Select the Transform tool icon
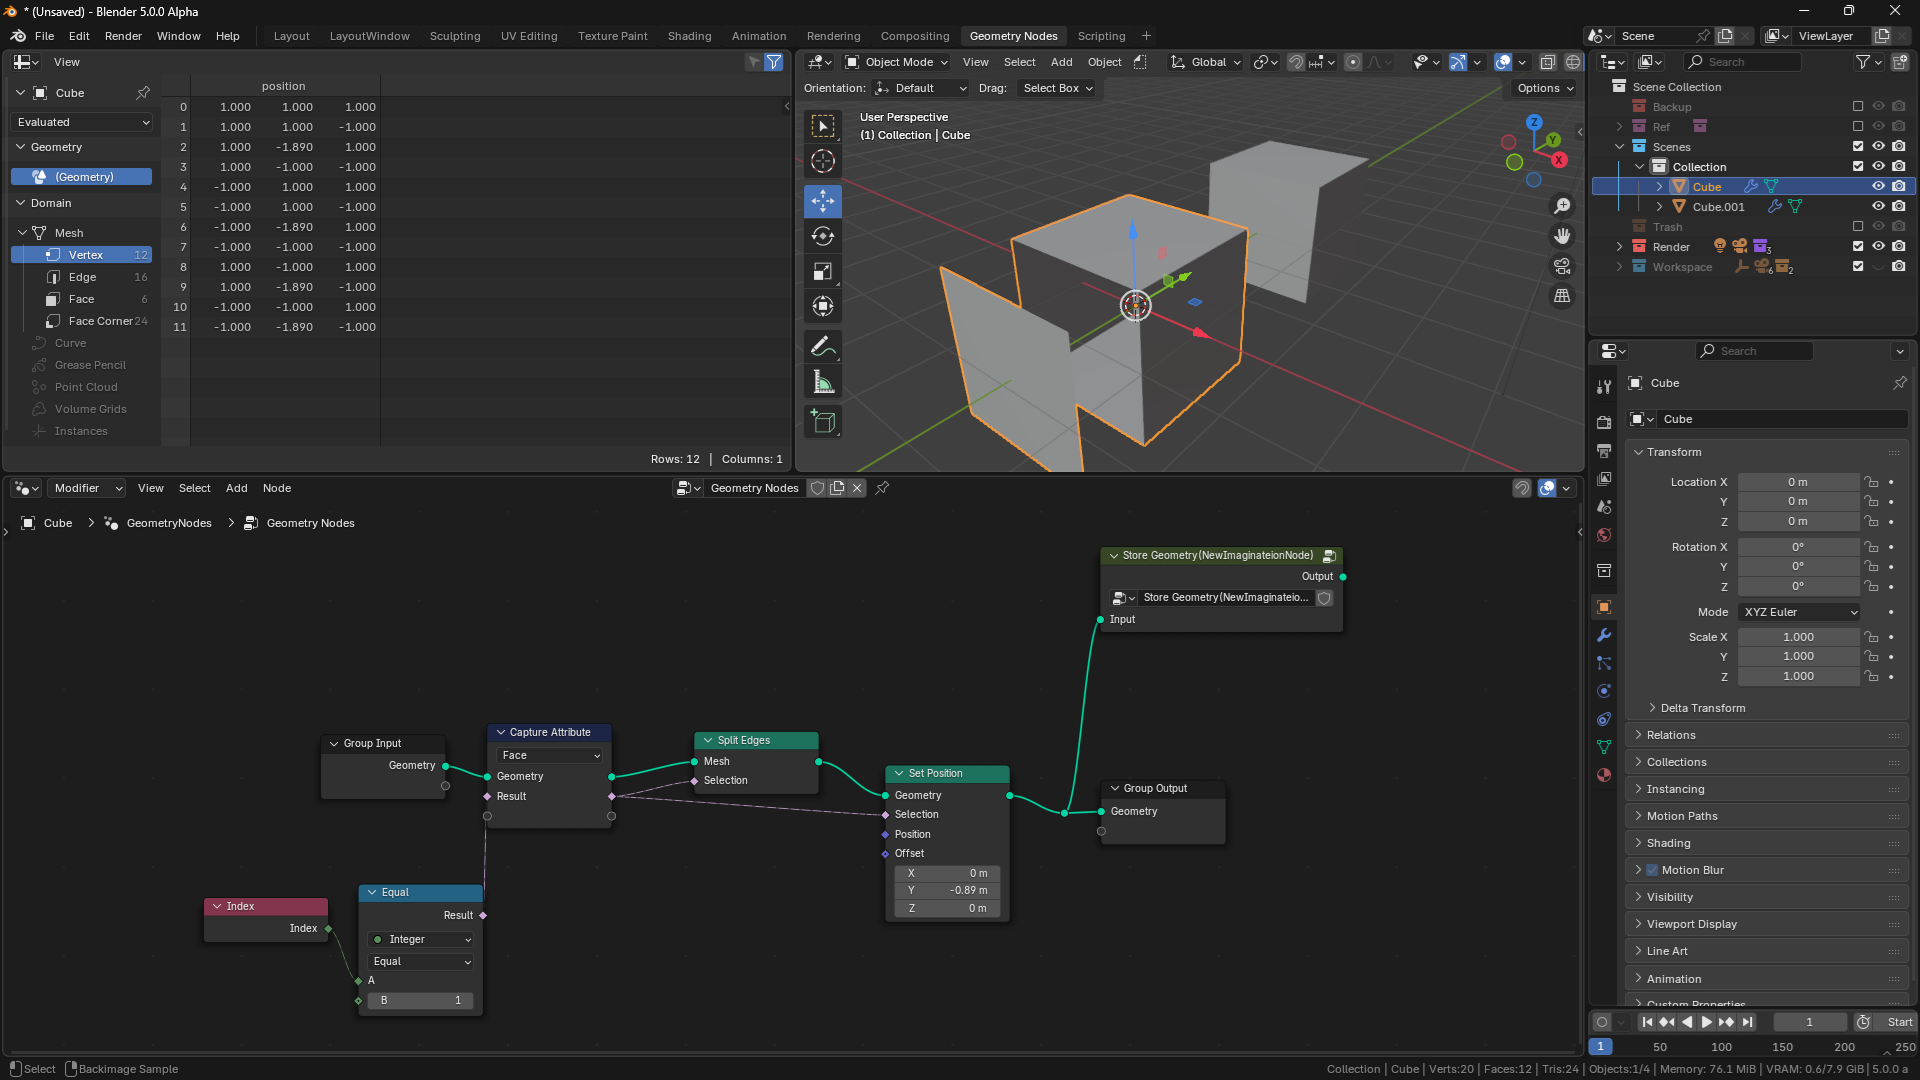This screenshot has width=1920, height=1080. pyautogui.click(x=823, y=307)
